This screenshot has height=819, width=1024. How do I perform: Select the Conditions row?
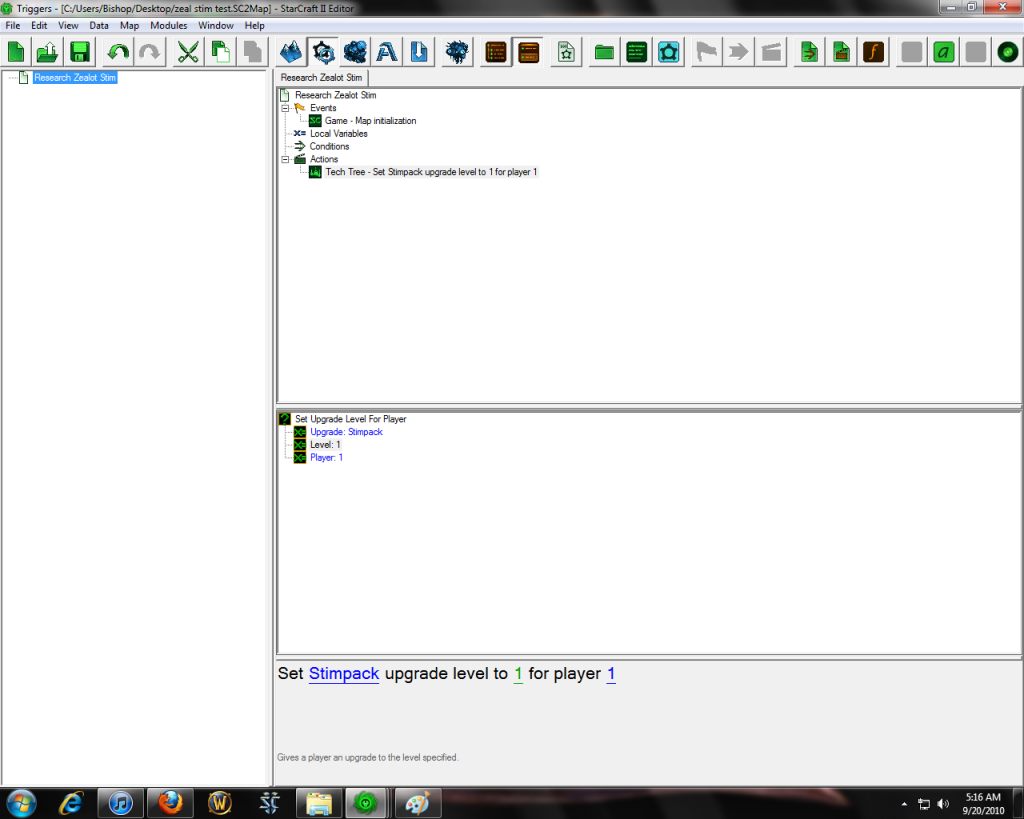pyautogui.click(x=329, y=146)
